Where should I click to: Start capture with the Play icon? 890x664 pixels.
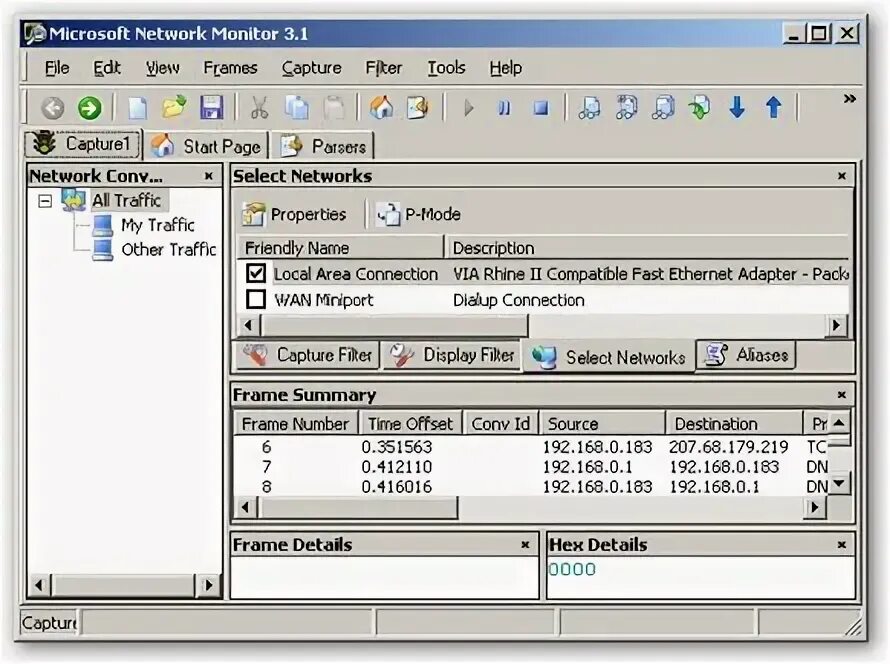point(468,108)
